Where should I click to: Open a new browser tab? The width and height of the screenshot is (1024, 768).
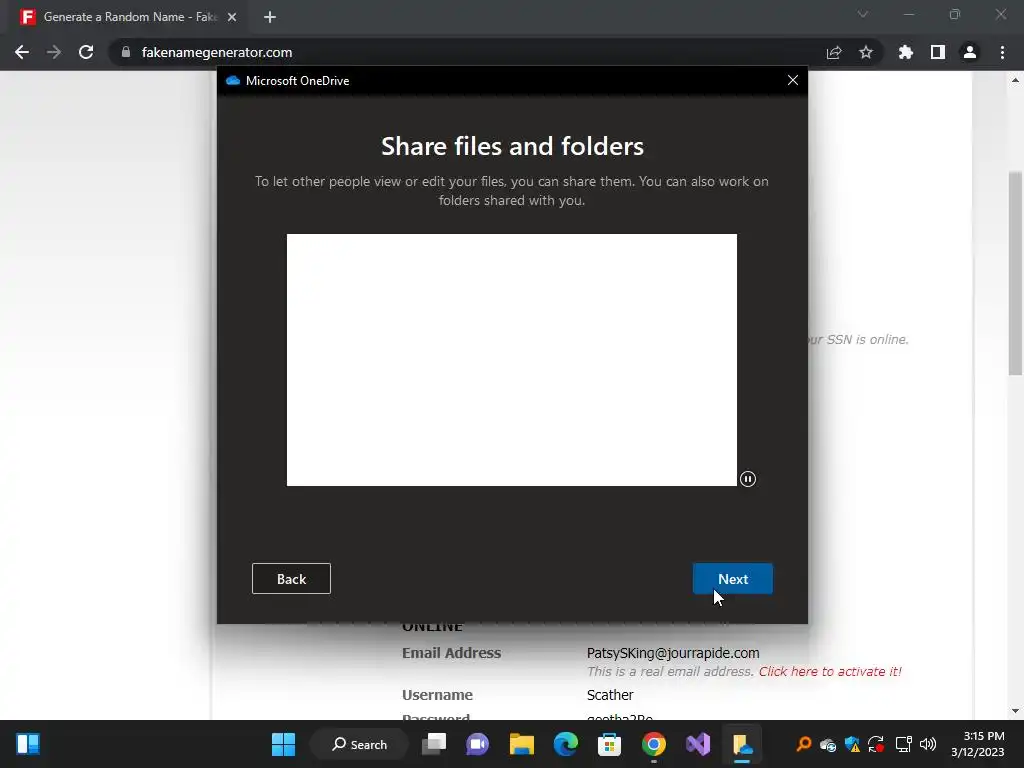tap(270, 17)
